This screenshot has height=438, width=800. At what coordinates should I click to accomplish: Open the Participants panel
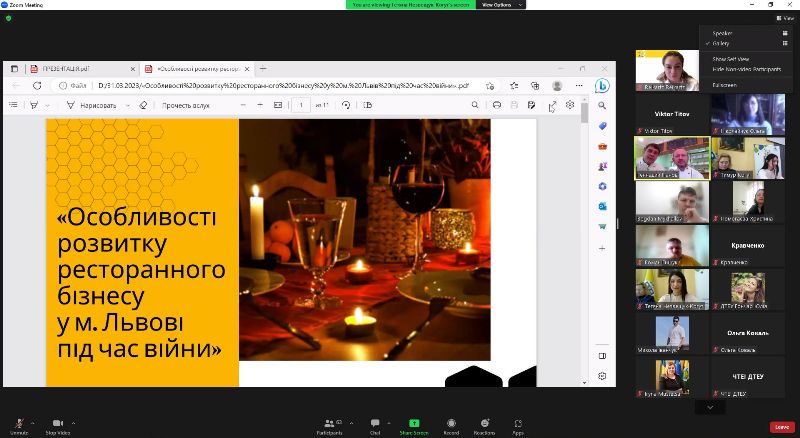click(x=329, y=423)
